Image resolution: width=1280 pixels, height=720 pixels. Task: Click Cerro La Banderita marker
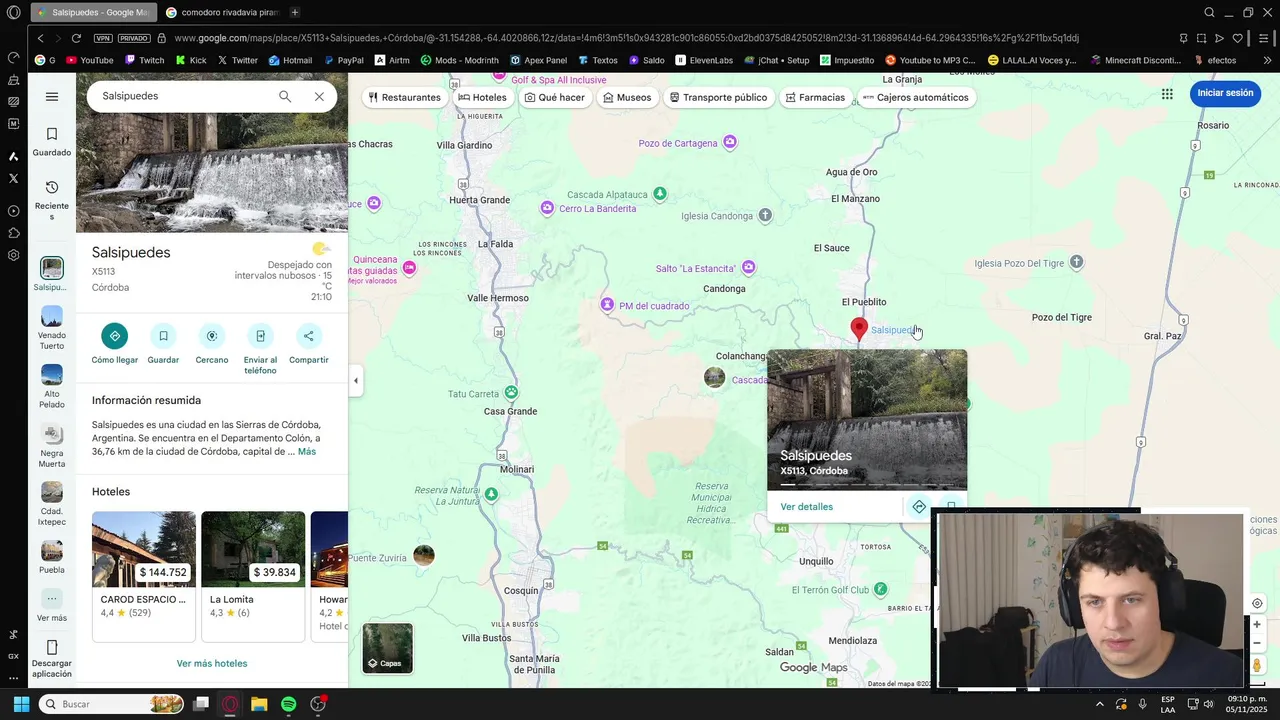tap(546, 208)
